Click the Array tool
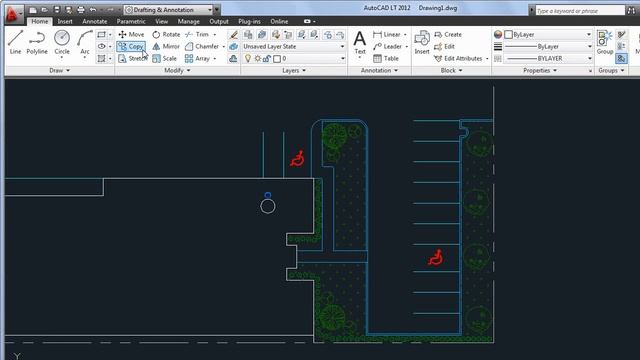This screenshot has width=640, height=360. point(198,59)
